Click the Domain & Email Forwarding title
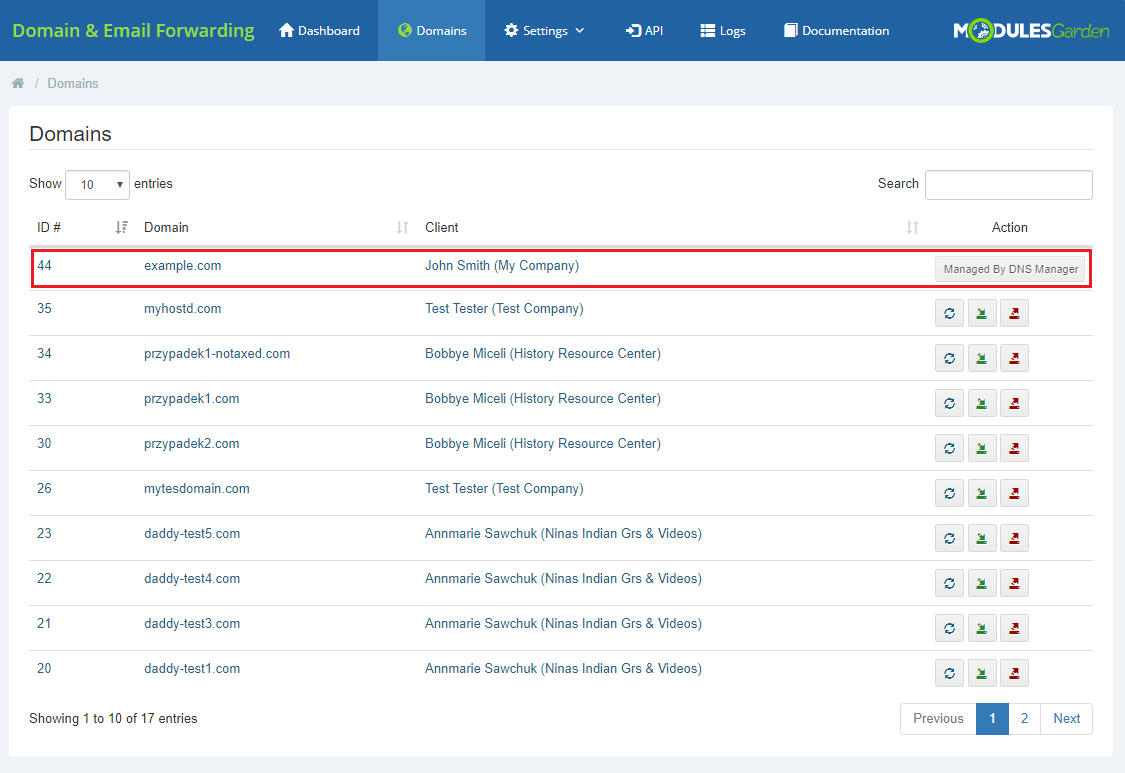Screen dimensions: 1125x773 coord(133,30)
